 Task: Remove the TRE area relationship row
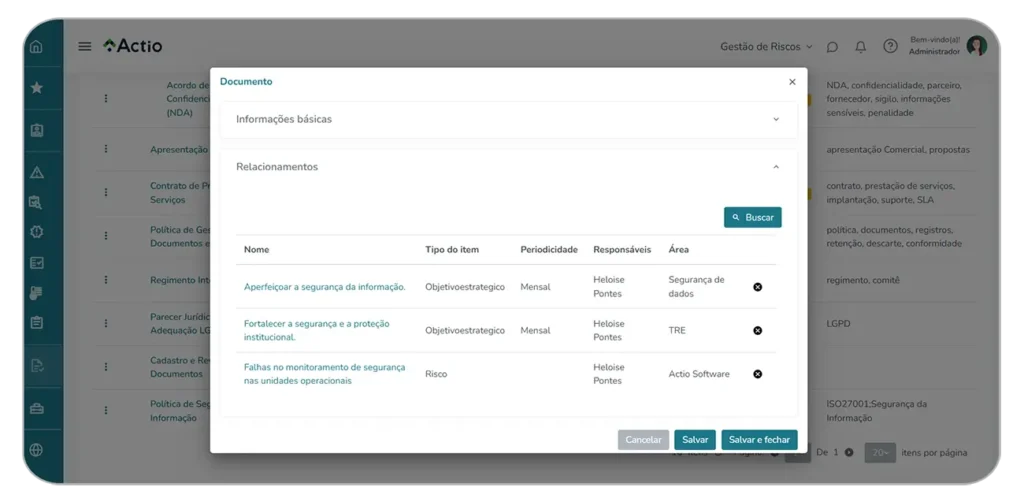click(x=757, y=330)
